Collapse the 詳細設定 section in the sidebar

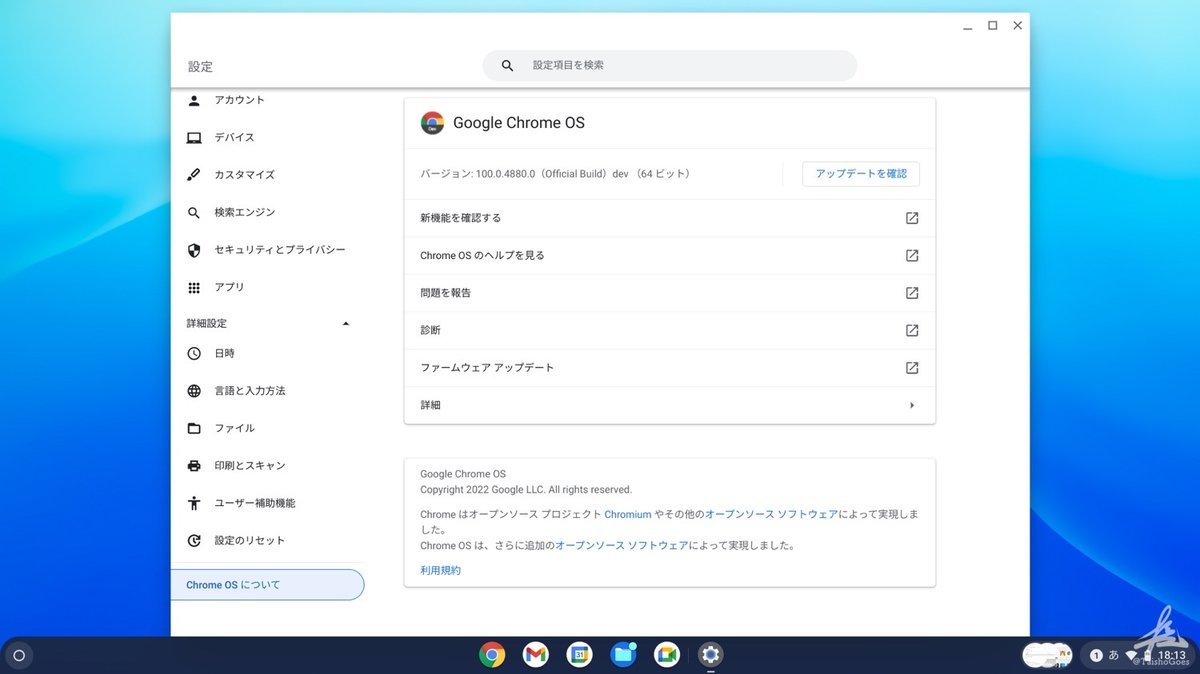pyautogui.click(x=345, y=323)
